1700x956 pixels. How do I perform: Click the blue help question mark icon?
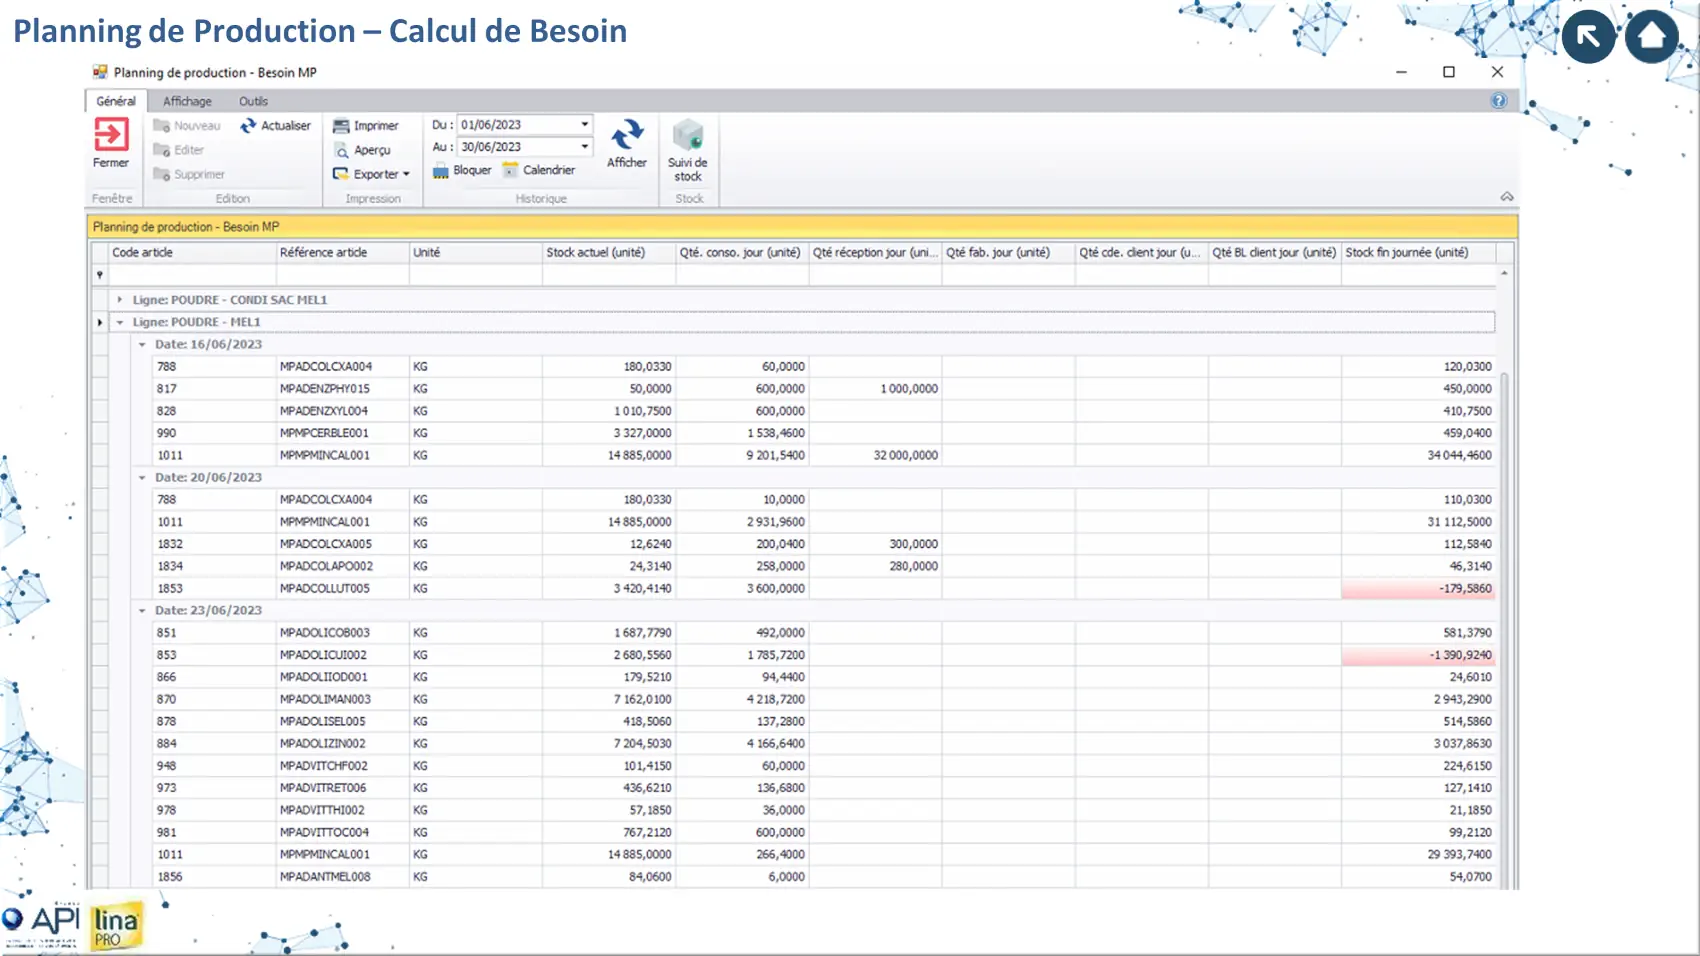(1498, 101)
